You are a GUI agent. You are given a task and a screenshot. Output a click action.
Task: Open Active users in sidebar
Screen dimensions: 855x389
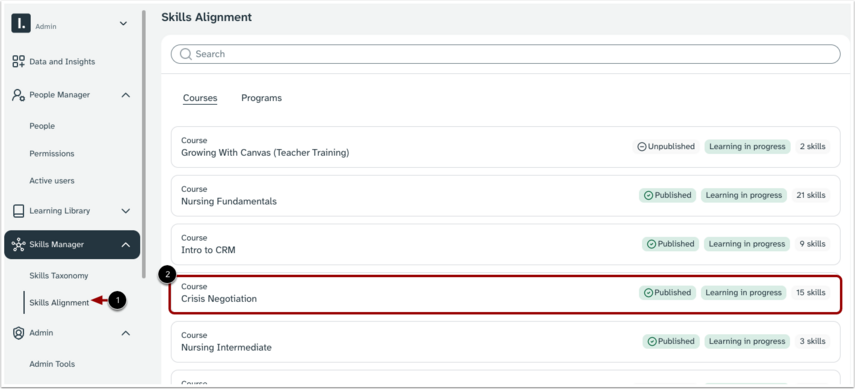pyautogui.click(x=52, y=181)
